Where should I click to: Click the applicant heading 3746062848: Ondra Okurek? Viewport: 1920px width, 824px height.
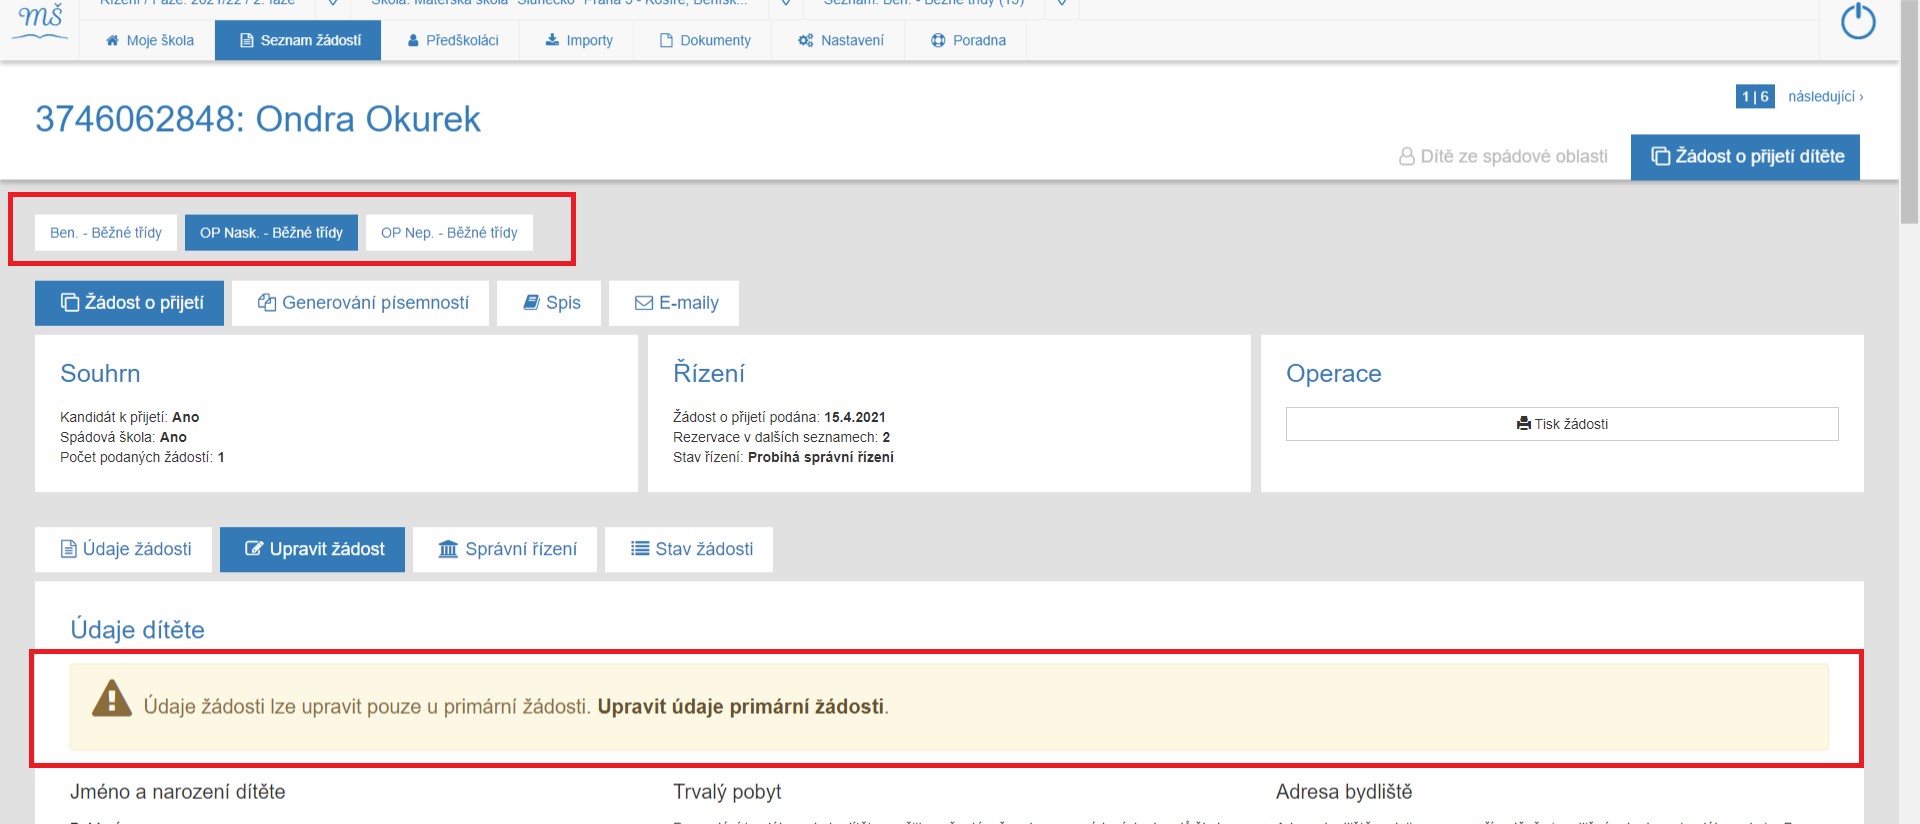258,119
